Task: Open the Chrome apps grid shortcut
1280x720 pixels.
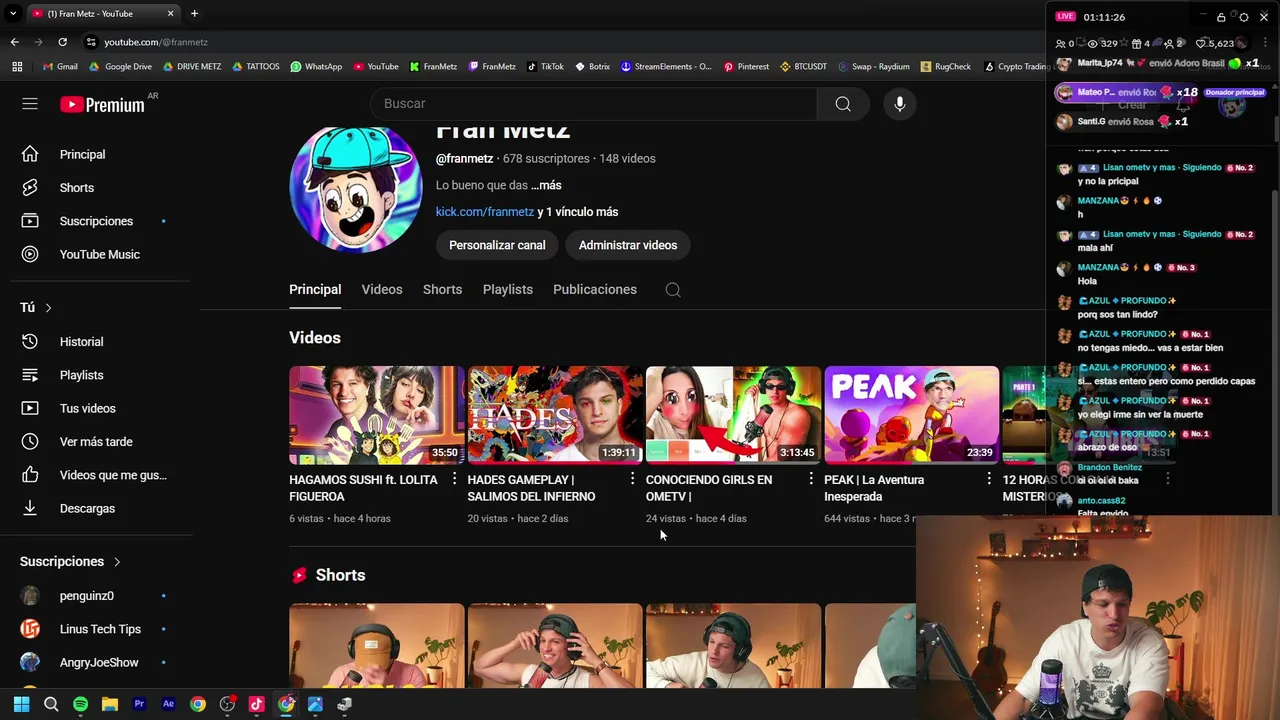Action: [x=17, y=67]
